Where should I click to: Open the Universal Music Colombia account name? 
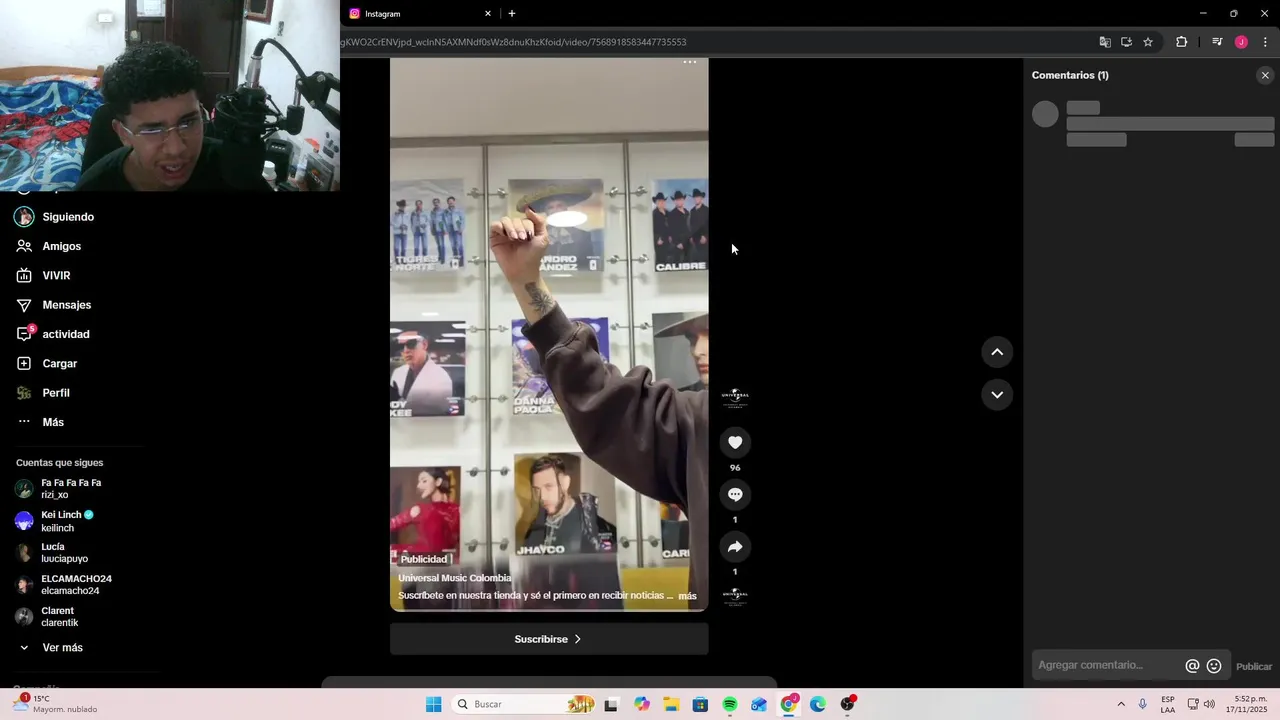coord(454,578)
